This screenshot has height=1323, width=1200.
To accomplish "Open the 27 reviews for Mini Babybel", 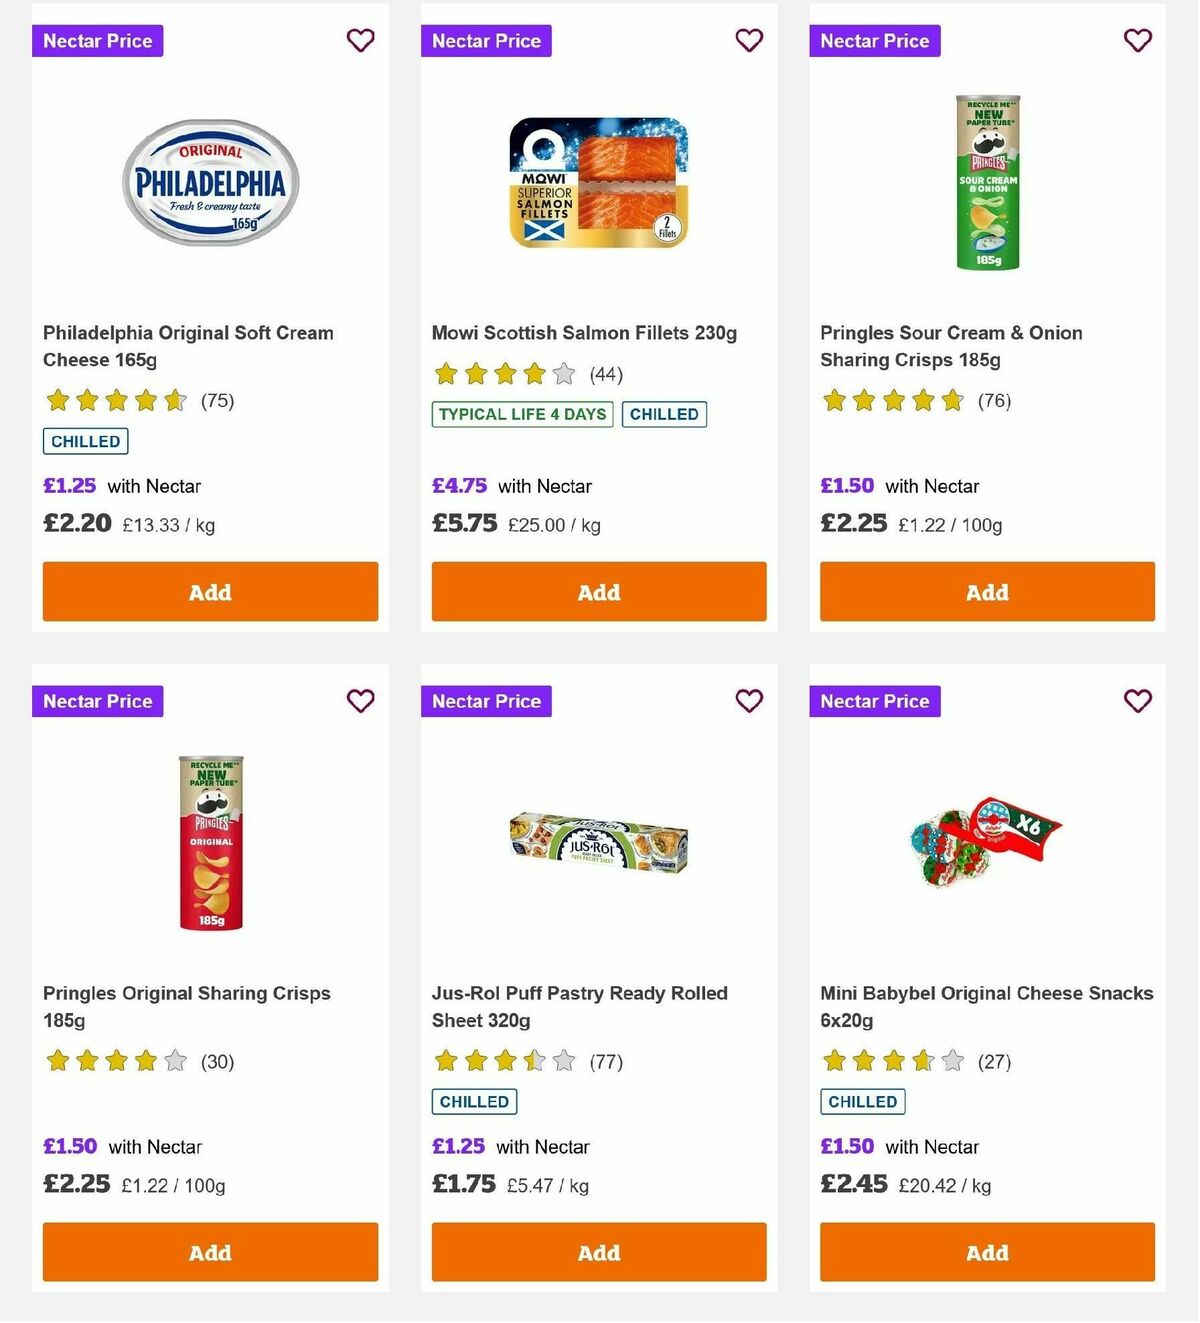I will (994, 1061).
